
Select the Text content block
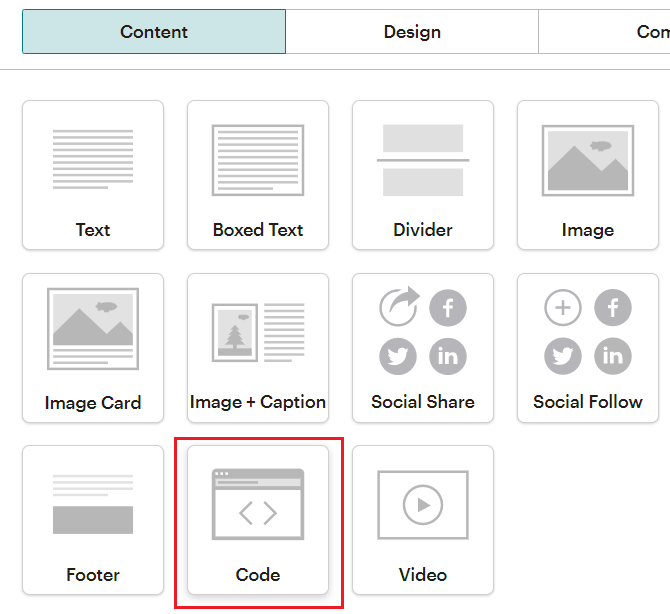click(92, 175)
